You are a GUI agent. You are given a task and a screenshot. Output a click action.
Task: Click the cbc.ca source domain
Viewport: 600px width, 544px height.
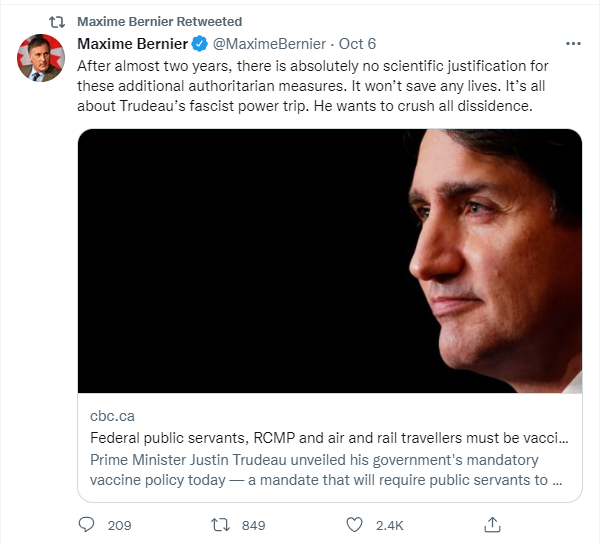111,416
